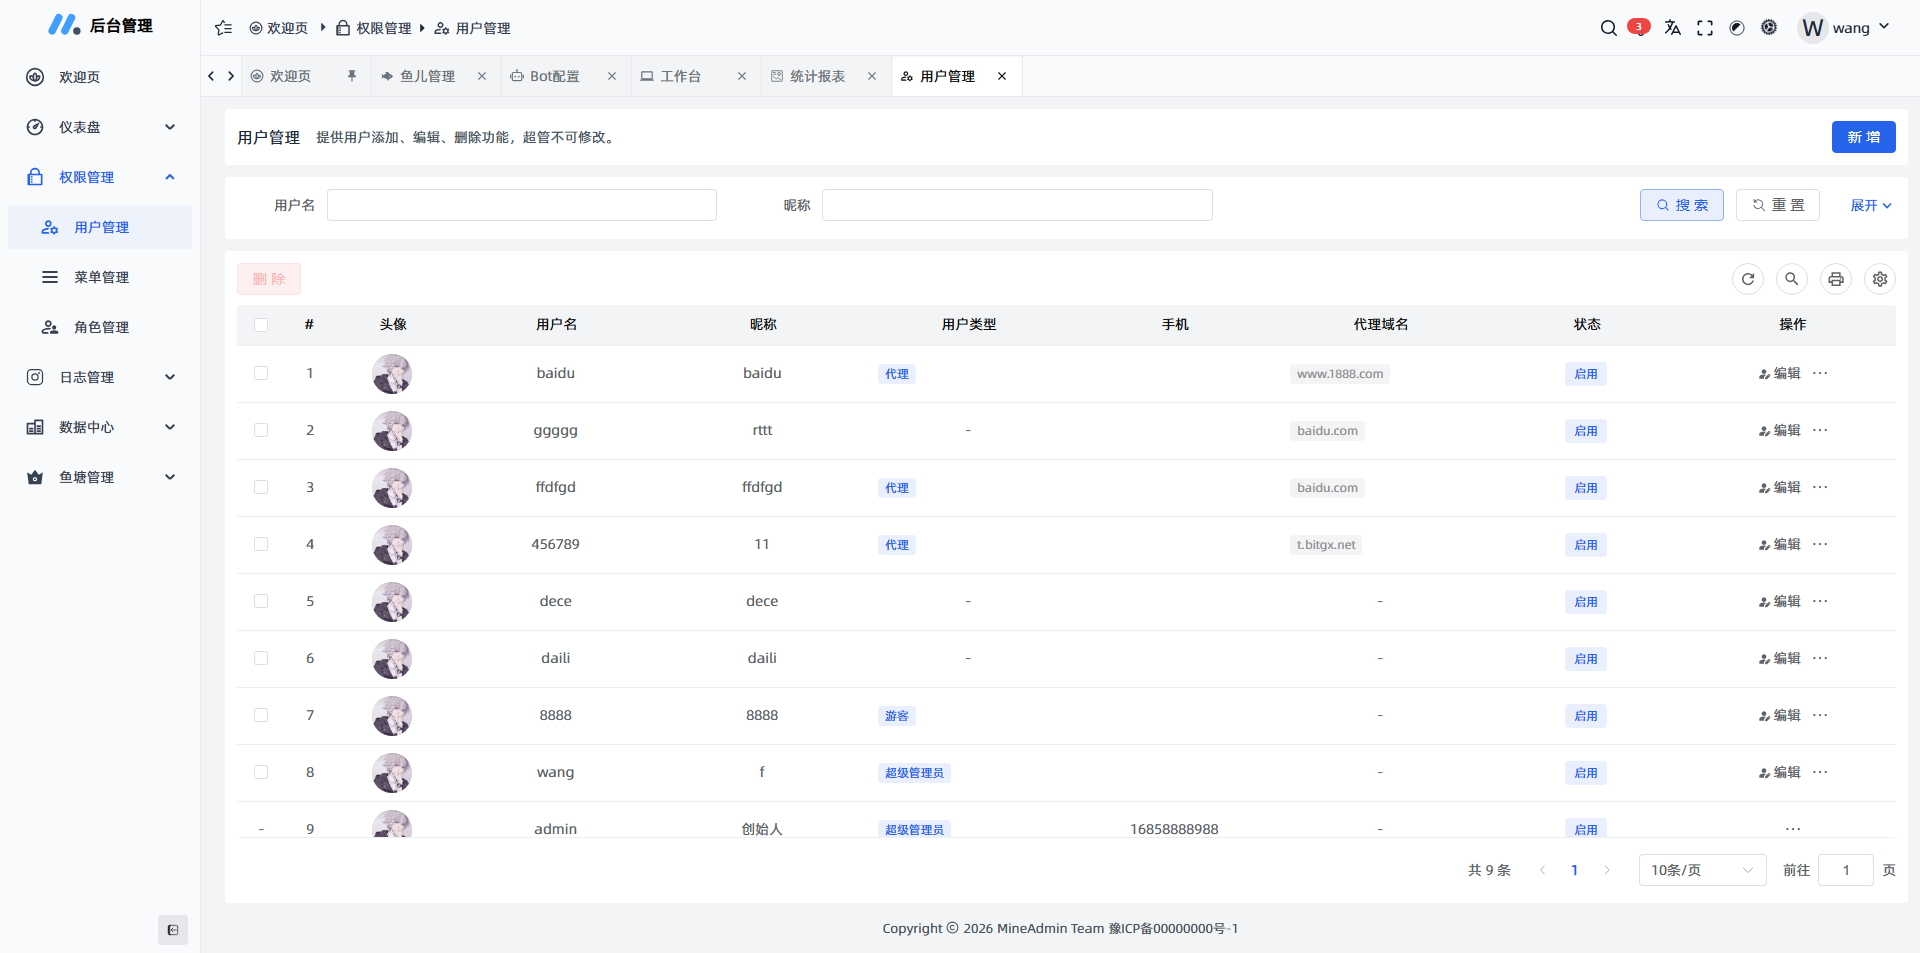Expand the 展开 search filters

[x=1870, y=205]
